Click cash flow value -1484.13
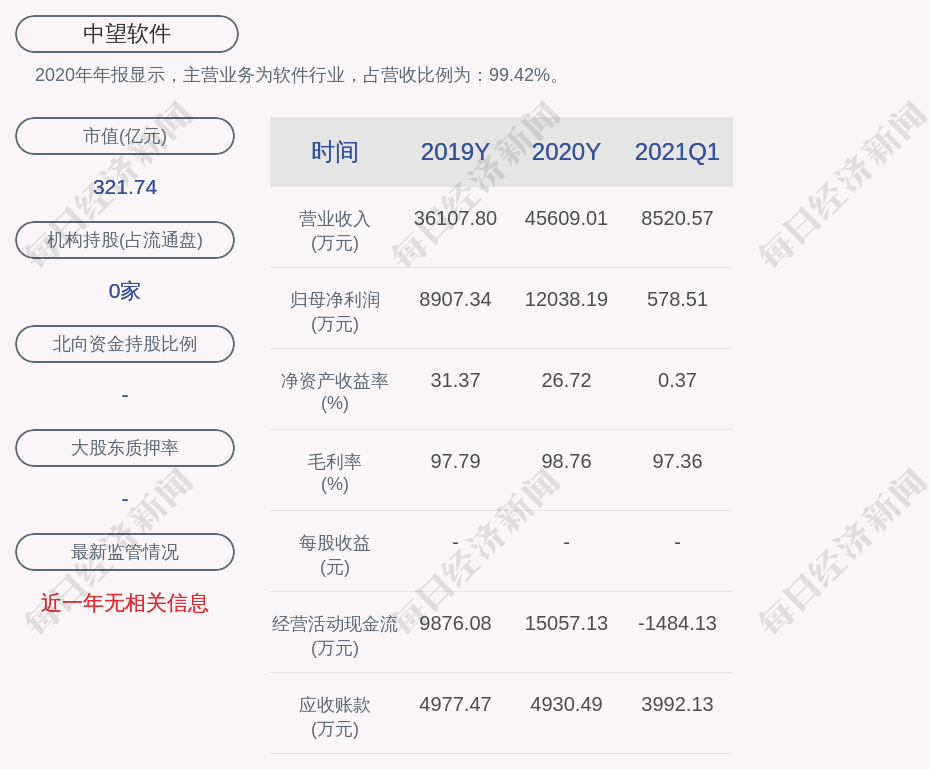Viewport: 930px width, 769px height. point(677,623)
